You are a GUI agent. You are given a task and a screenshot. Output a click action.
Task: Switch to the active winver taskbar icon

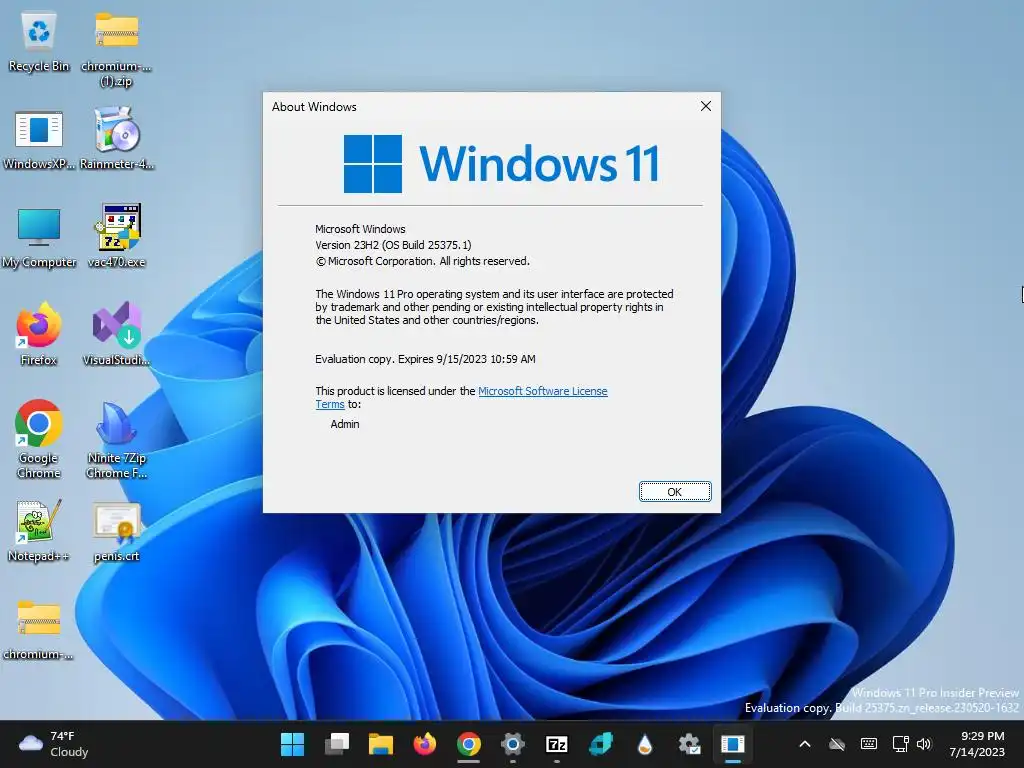tap(733, 744)
